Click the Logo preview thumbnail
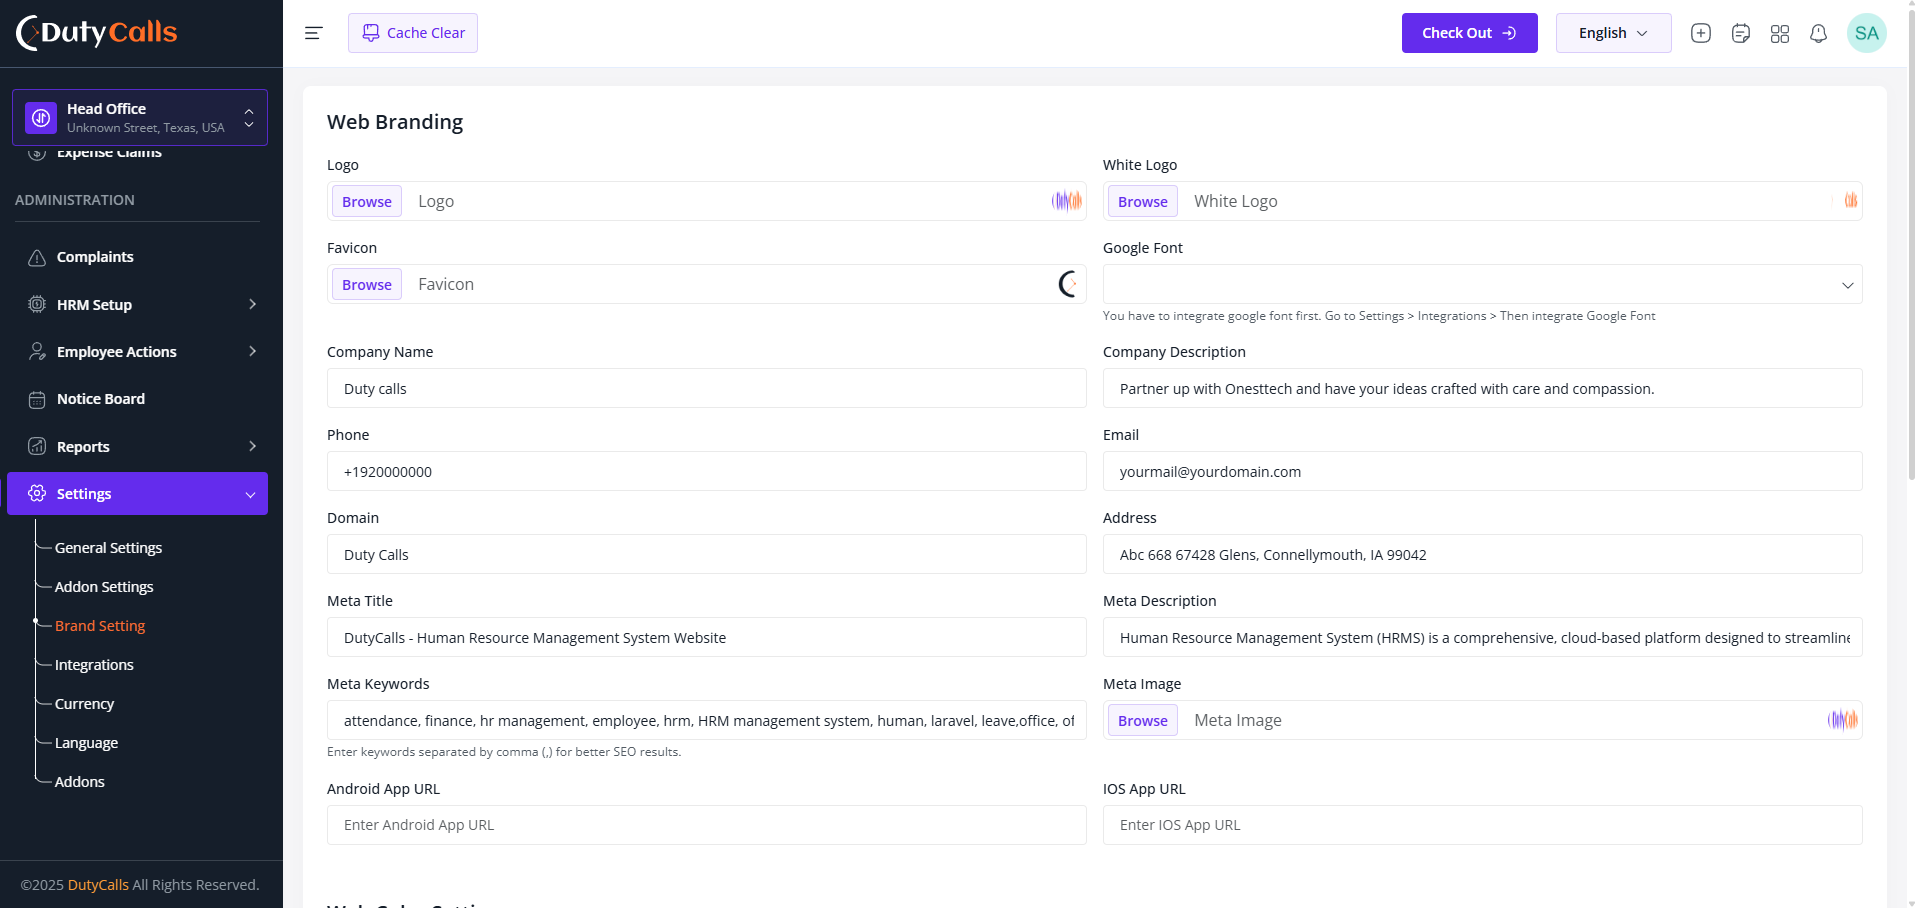Image resolution: width=1916 pixels, height=908 pixels. [1066, 201]
